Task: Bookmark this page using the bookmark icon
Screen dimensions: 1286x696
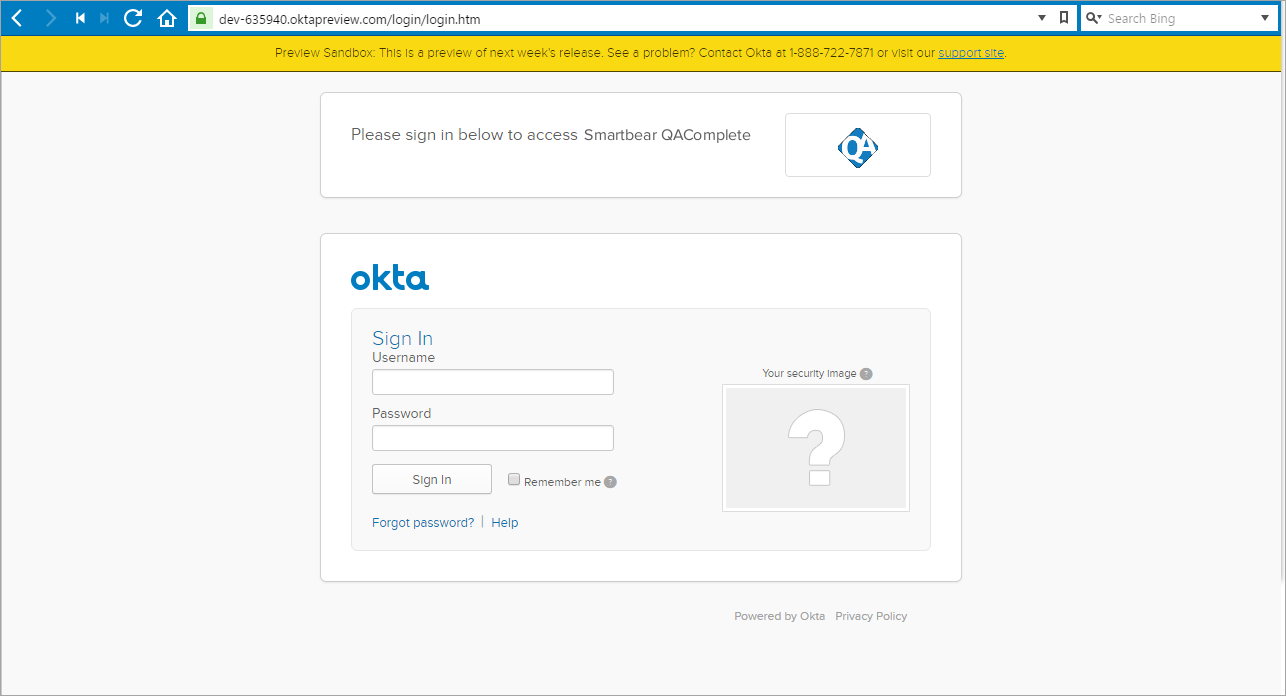Action: click(1063, 17)
